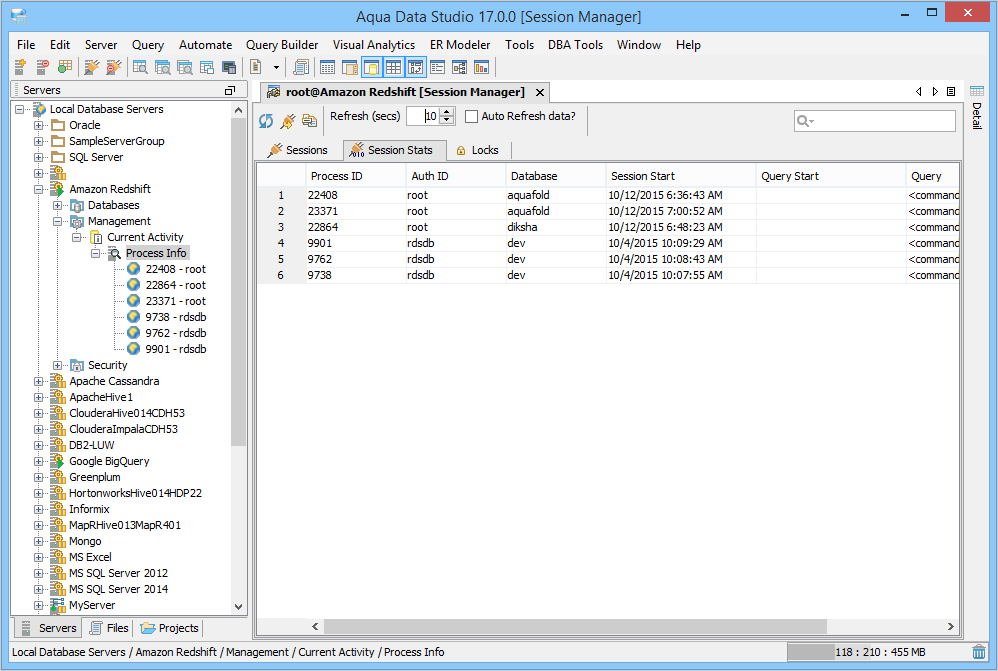Click the memory usage bar 118 : 210 : 455 MB
The image size is (998, 671).
[878, 652]
